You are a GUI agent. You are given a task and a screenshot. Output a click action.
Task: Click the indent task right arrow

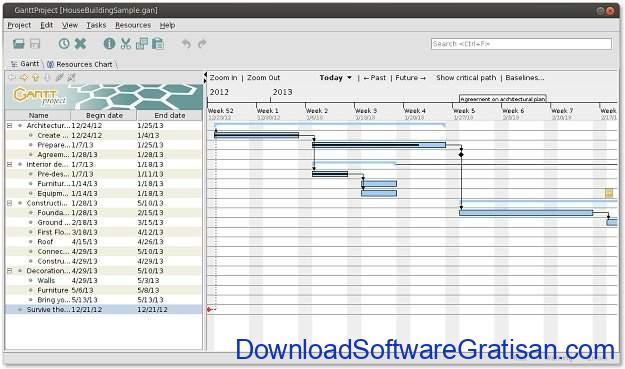tap(24, 77)
